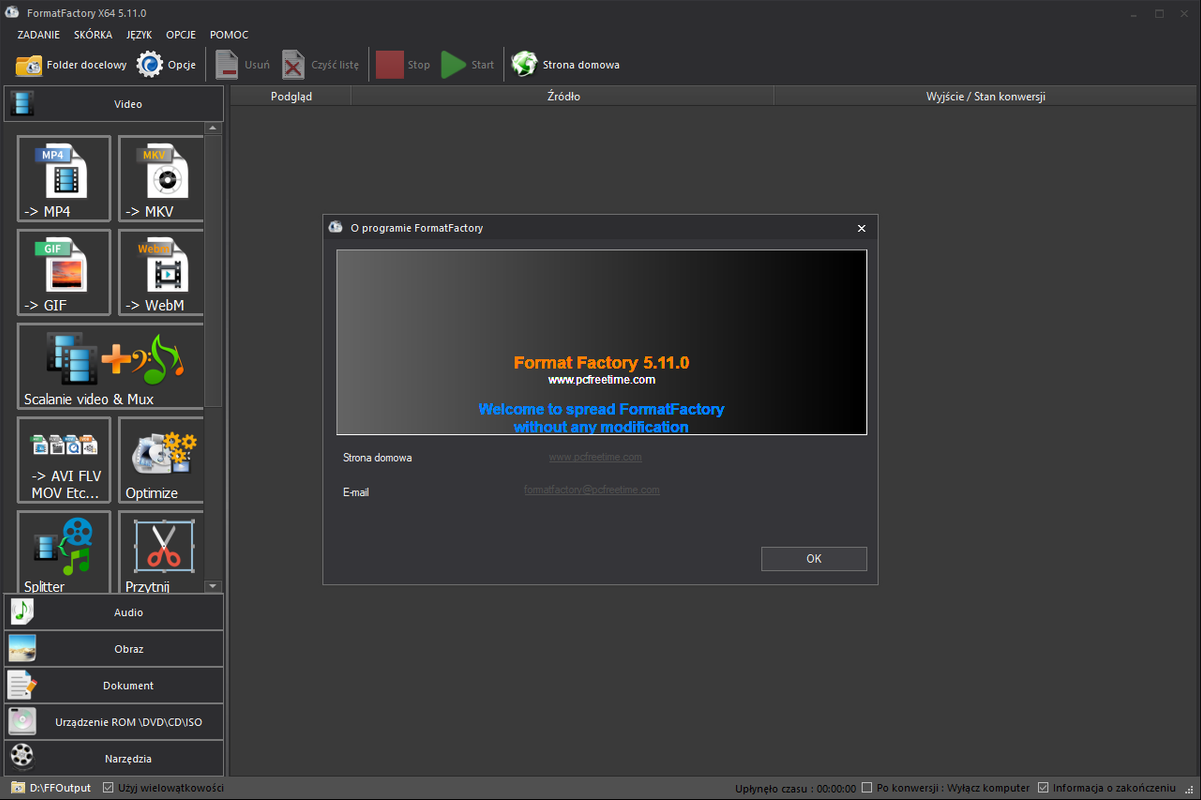This screenshot has width=1201, height=800.
Task: Expand the Audio category panel
Action: click(114, 612)
